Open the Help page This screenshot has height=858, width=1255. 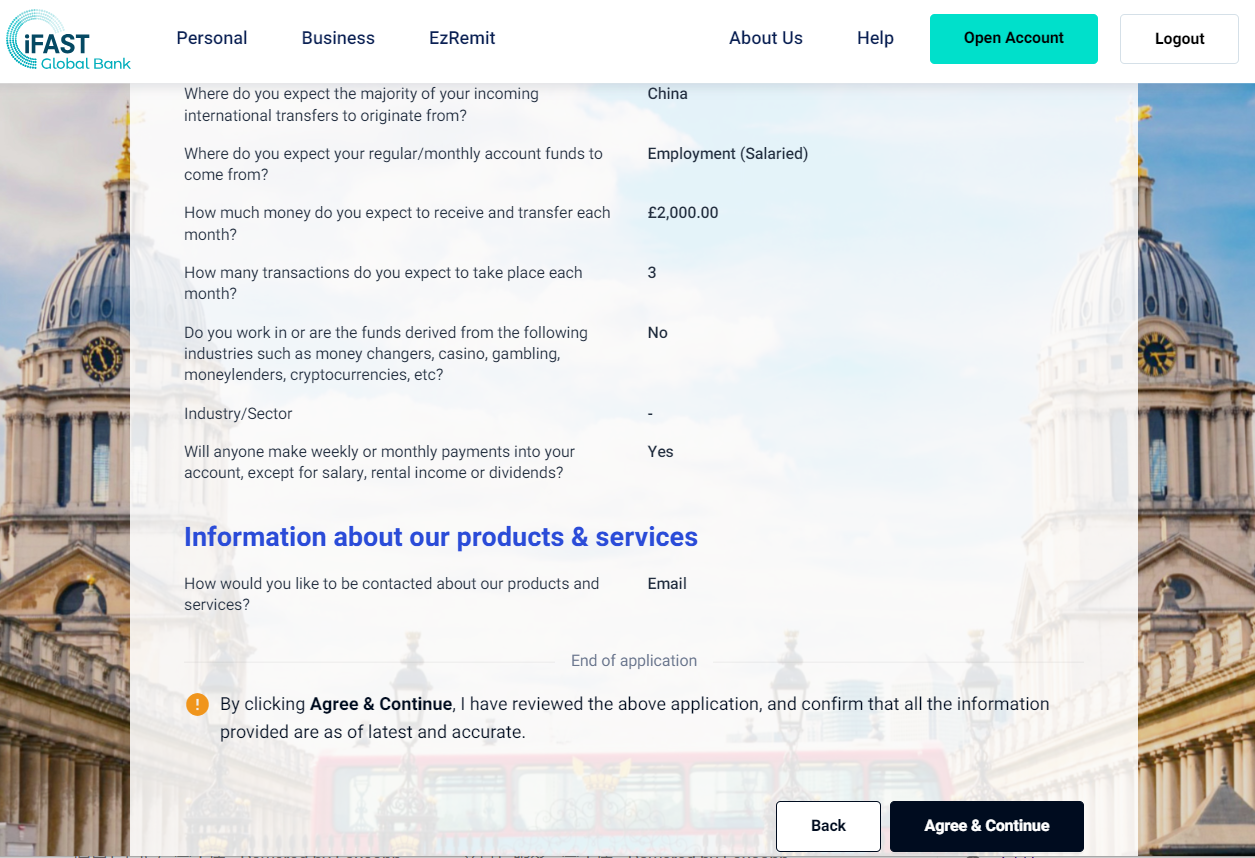(x=875, y=38)
